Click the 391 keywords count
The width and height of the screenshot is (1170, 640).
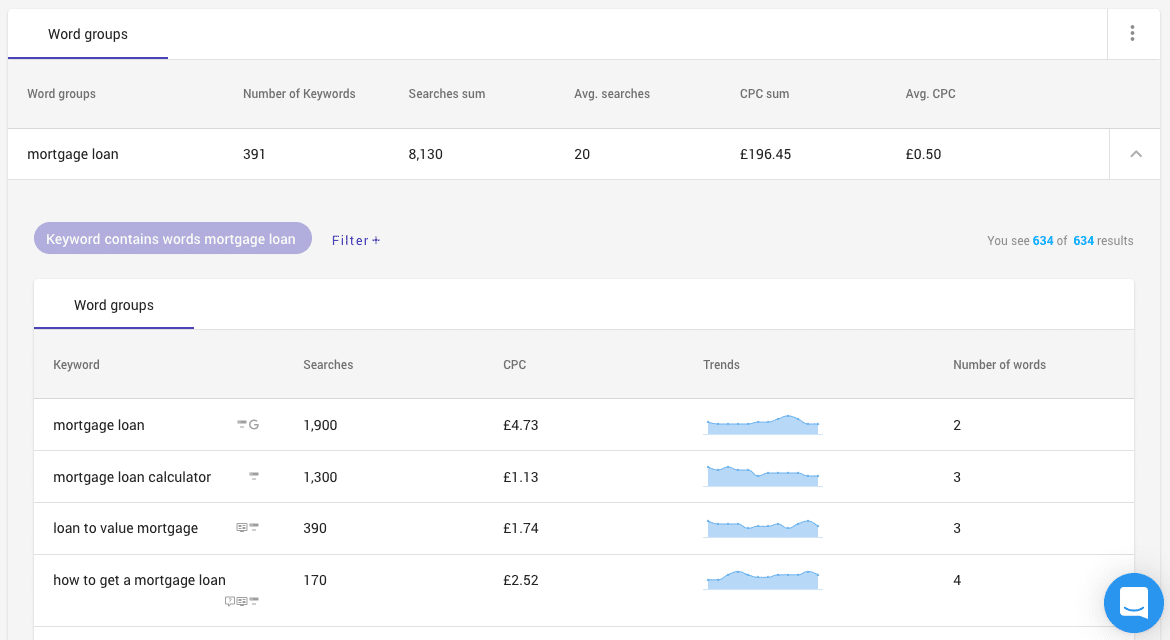[x=254, y=154]
